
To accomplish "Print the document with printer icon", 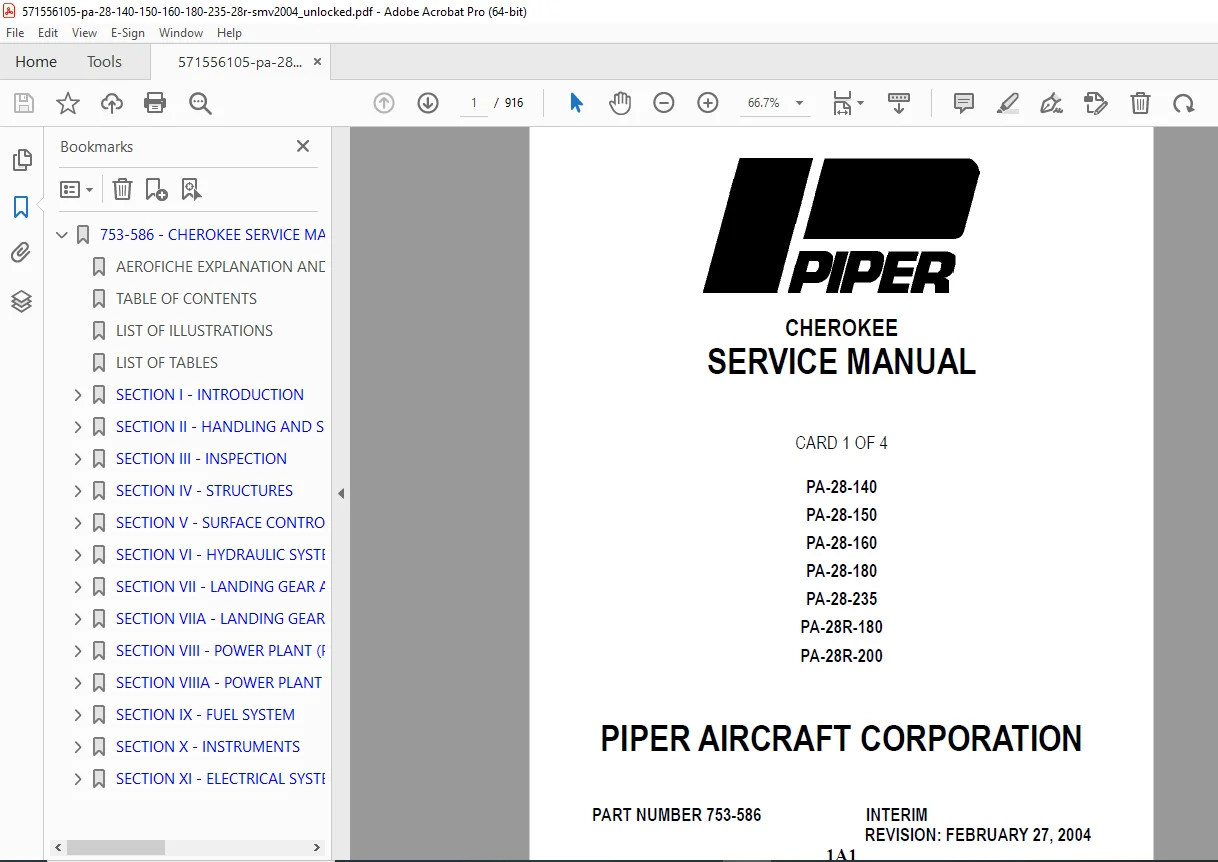I will (x=155, y=103).
